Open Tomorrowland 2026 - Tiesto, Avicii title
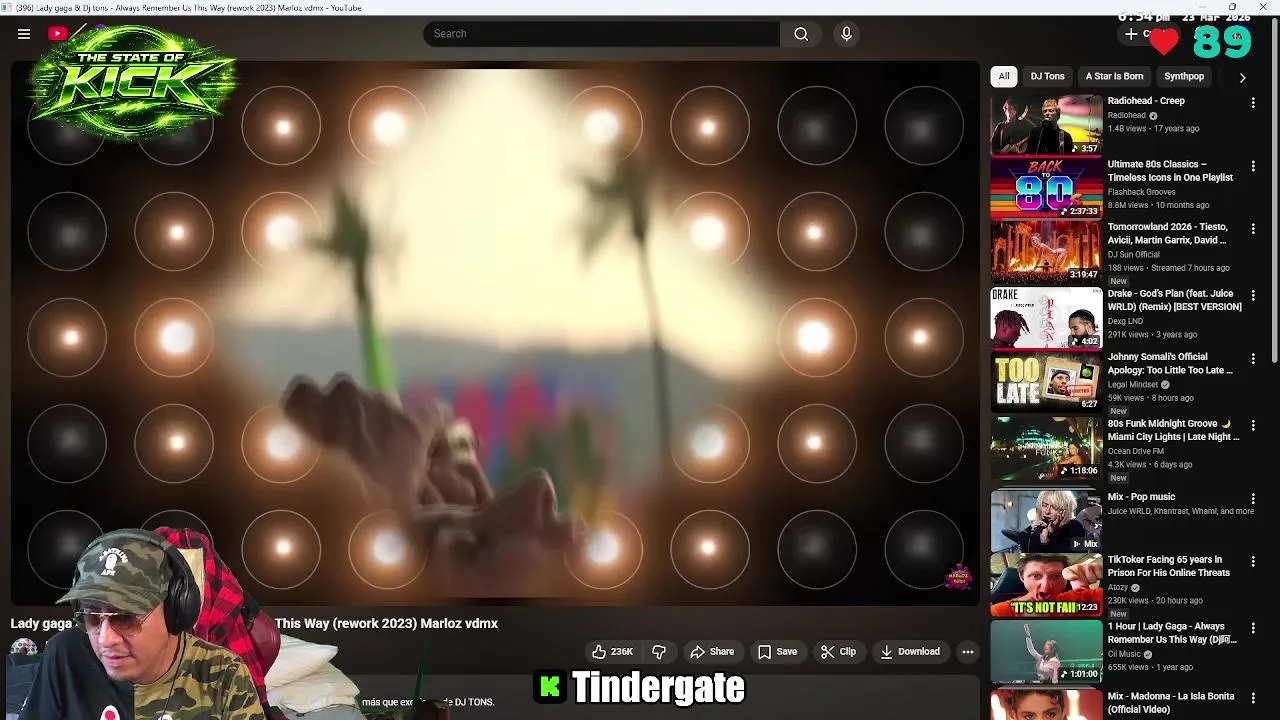1280x720 pixels. [x=1168, y=234]
